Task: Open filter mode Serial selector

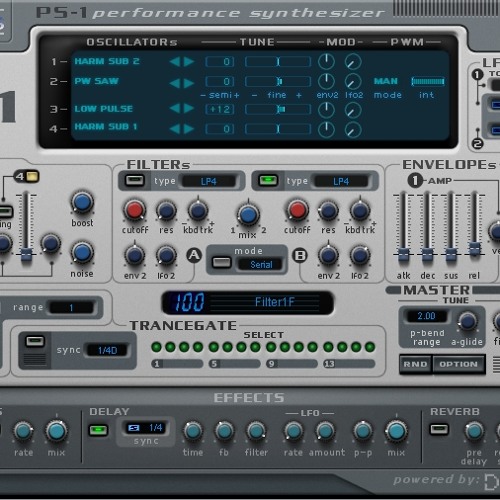Action: point(261,265)
